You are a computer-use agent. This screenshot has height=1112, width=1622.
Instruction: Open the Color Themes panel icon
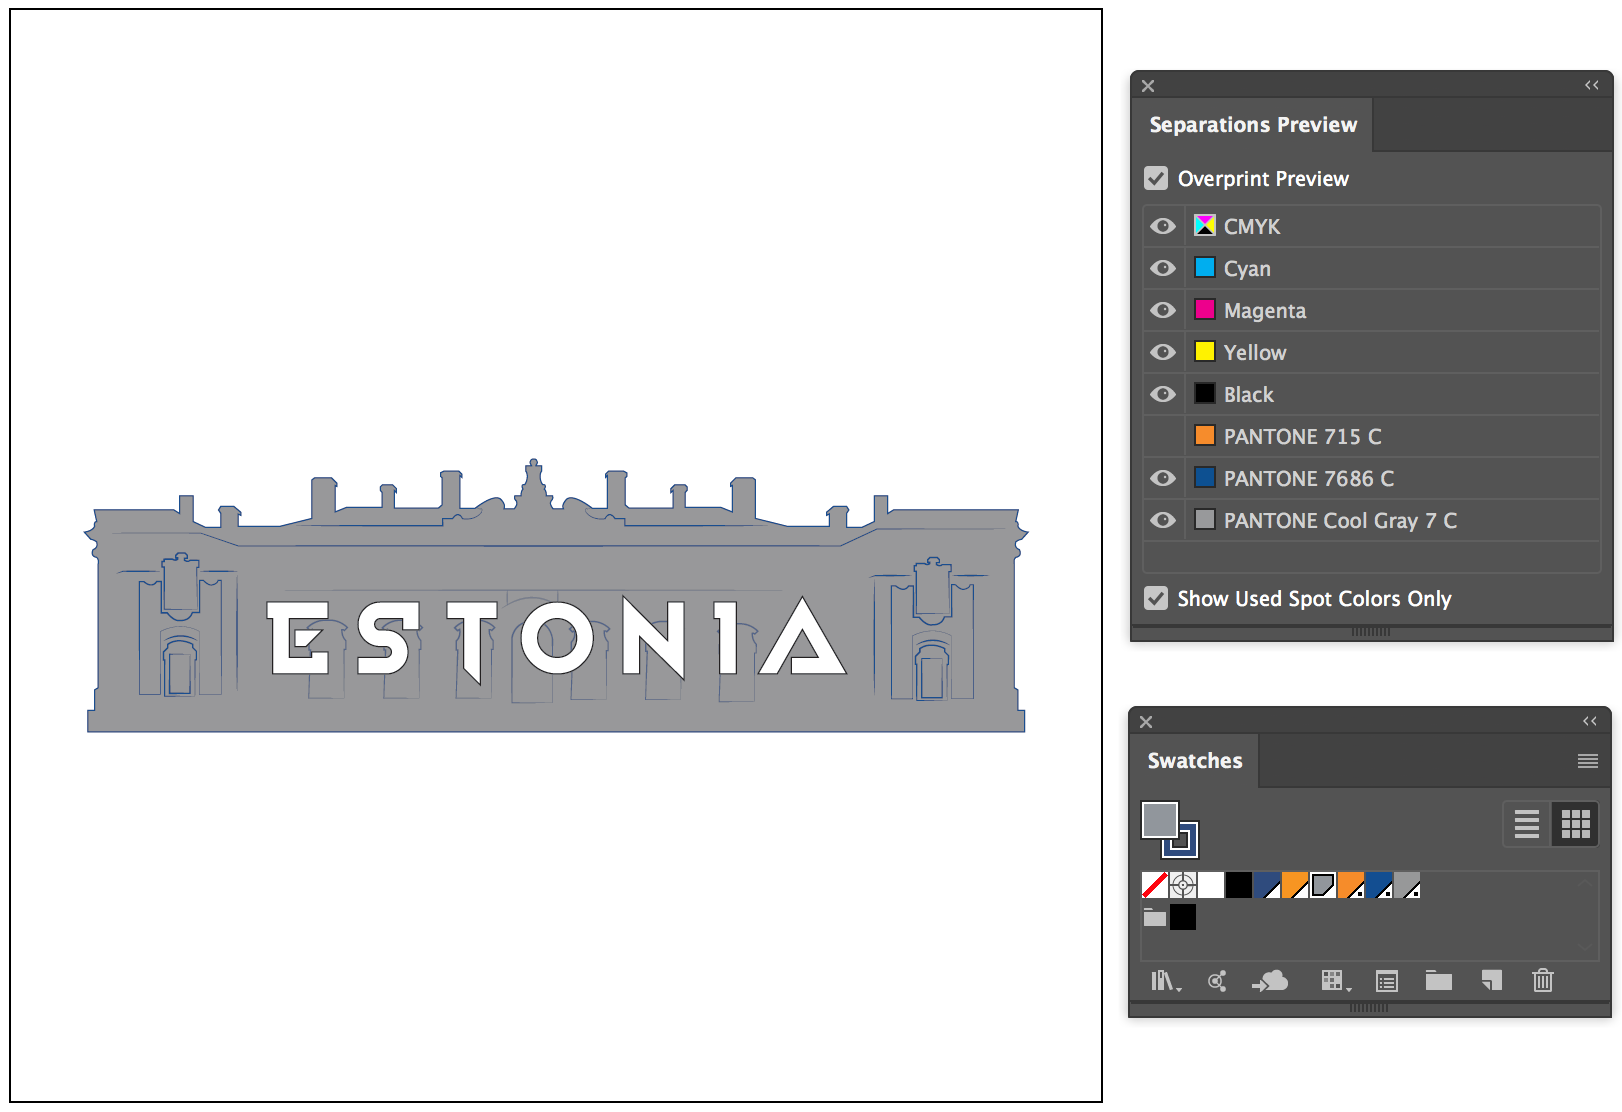(x=1217, y=981)
